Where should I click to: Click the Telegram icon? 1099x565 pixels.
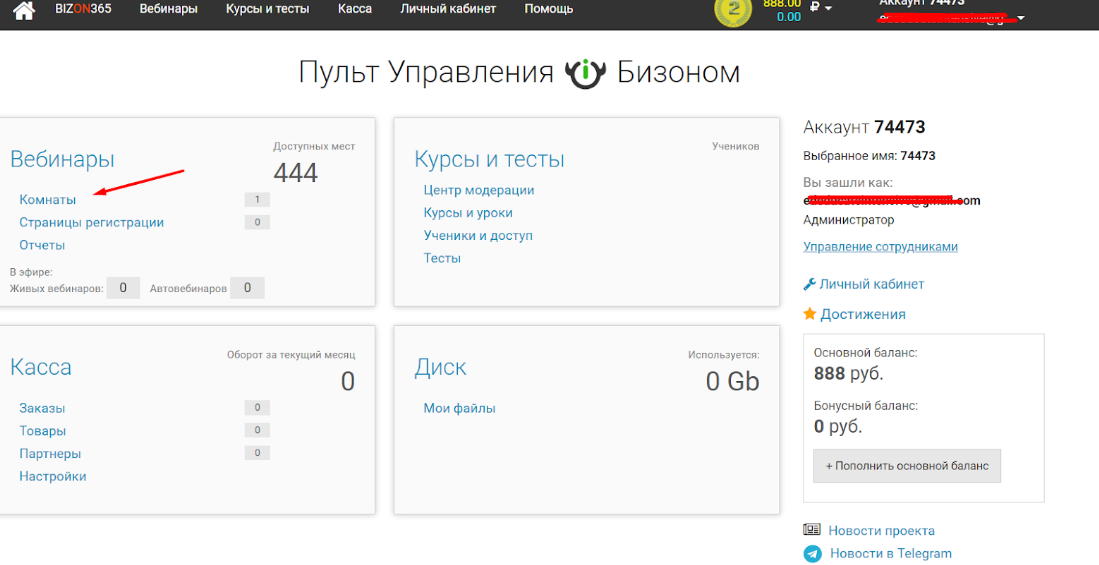(x=812, y=554)
